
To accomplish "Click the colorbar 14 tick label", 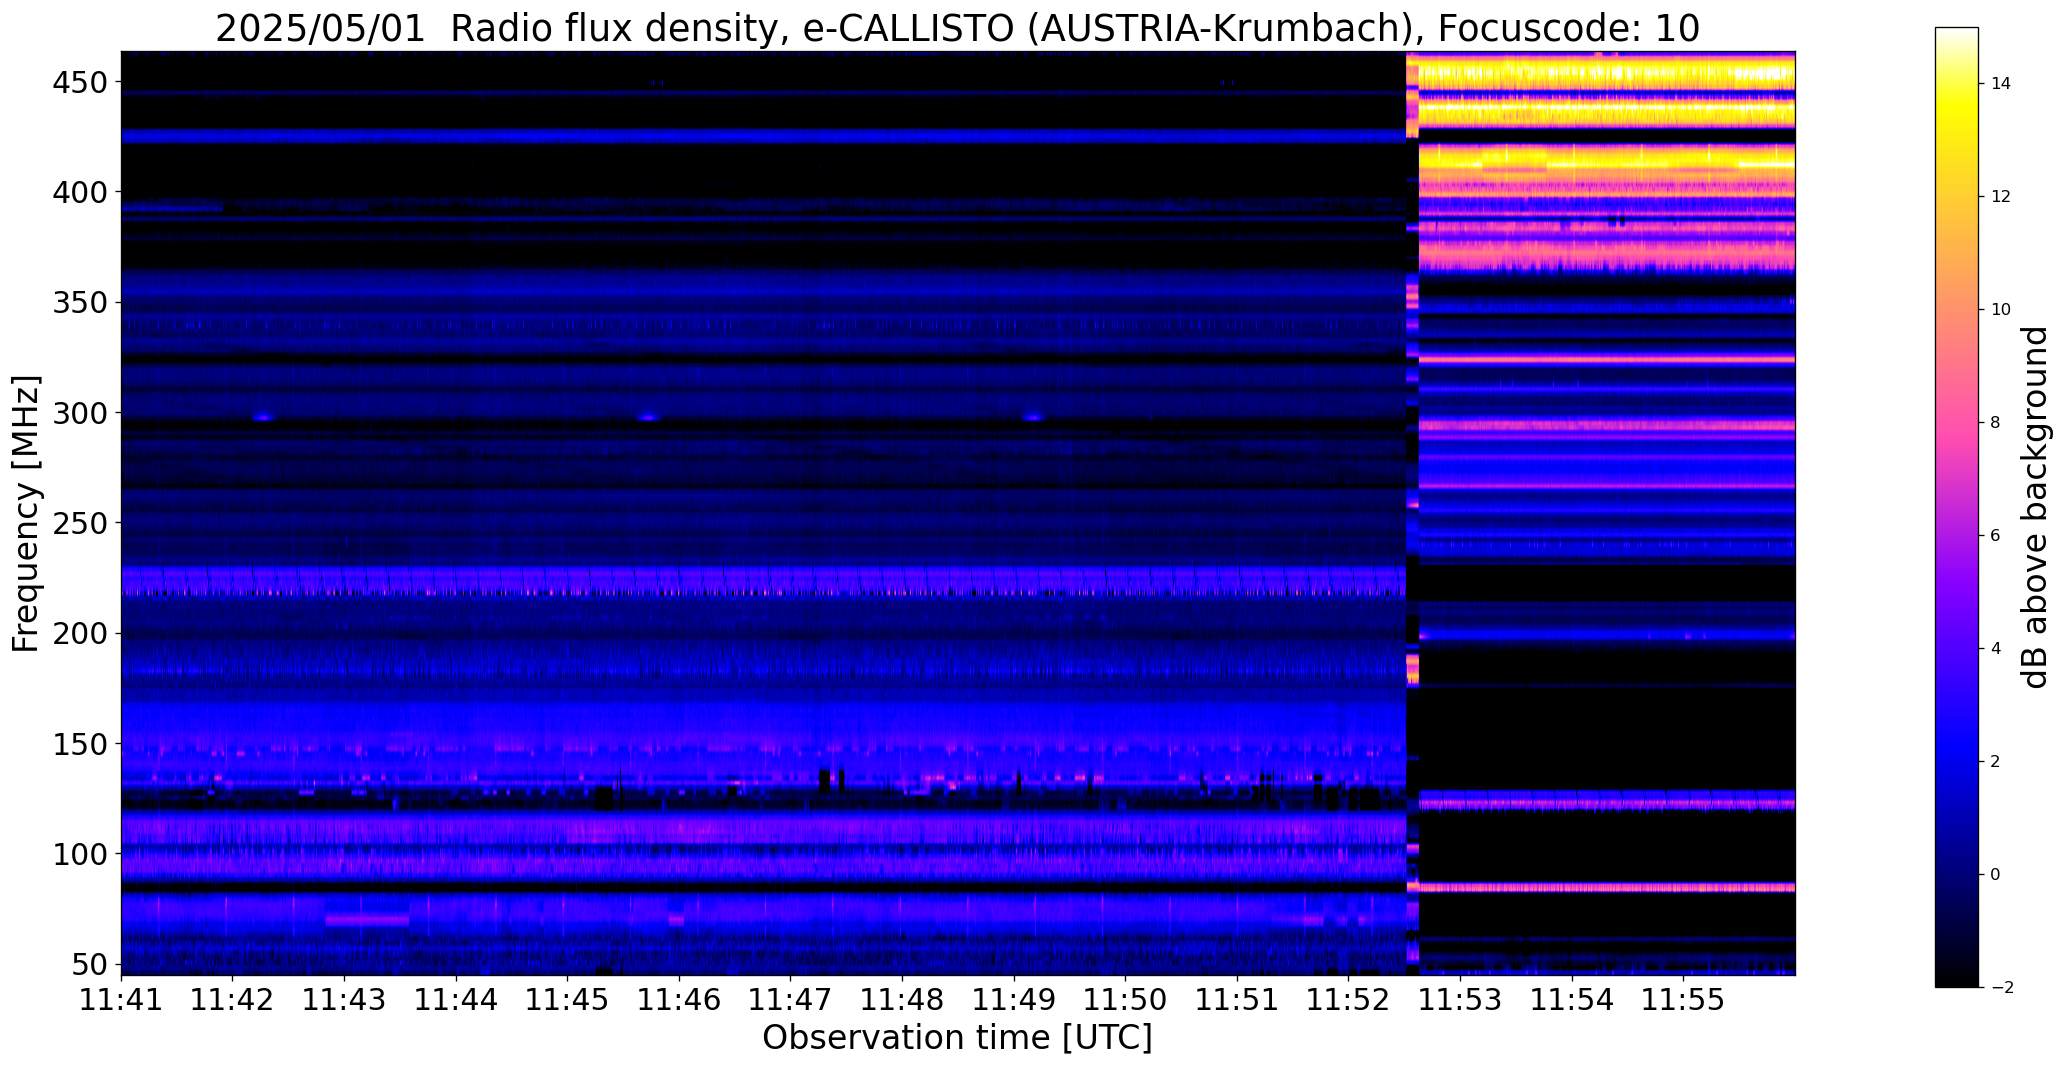I will click(2001, 84).
